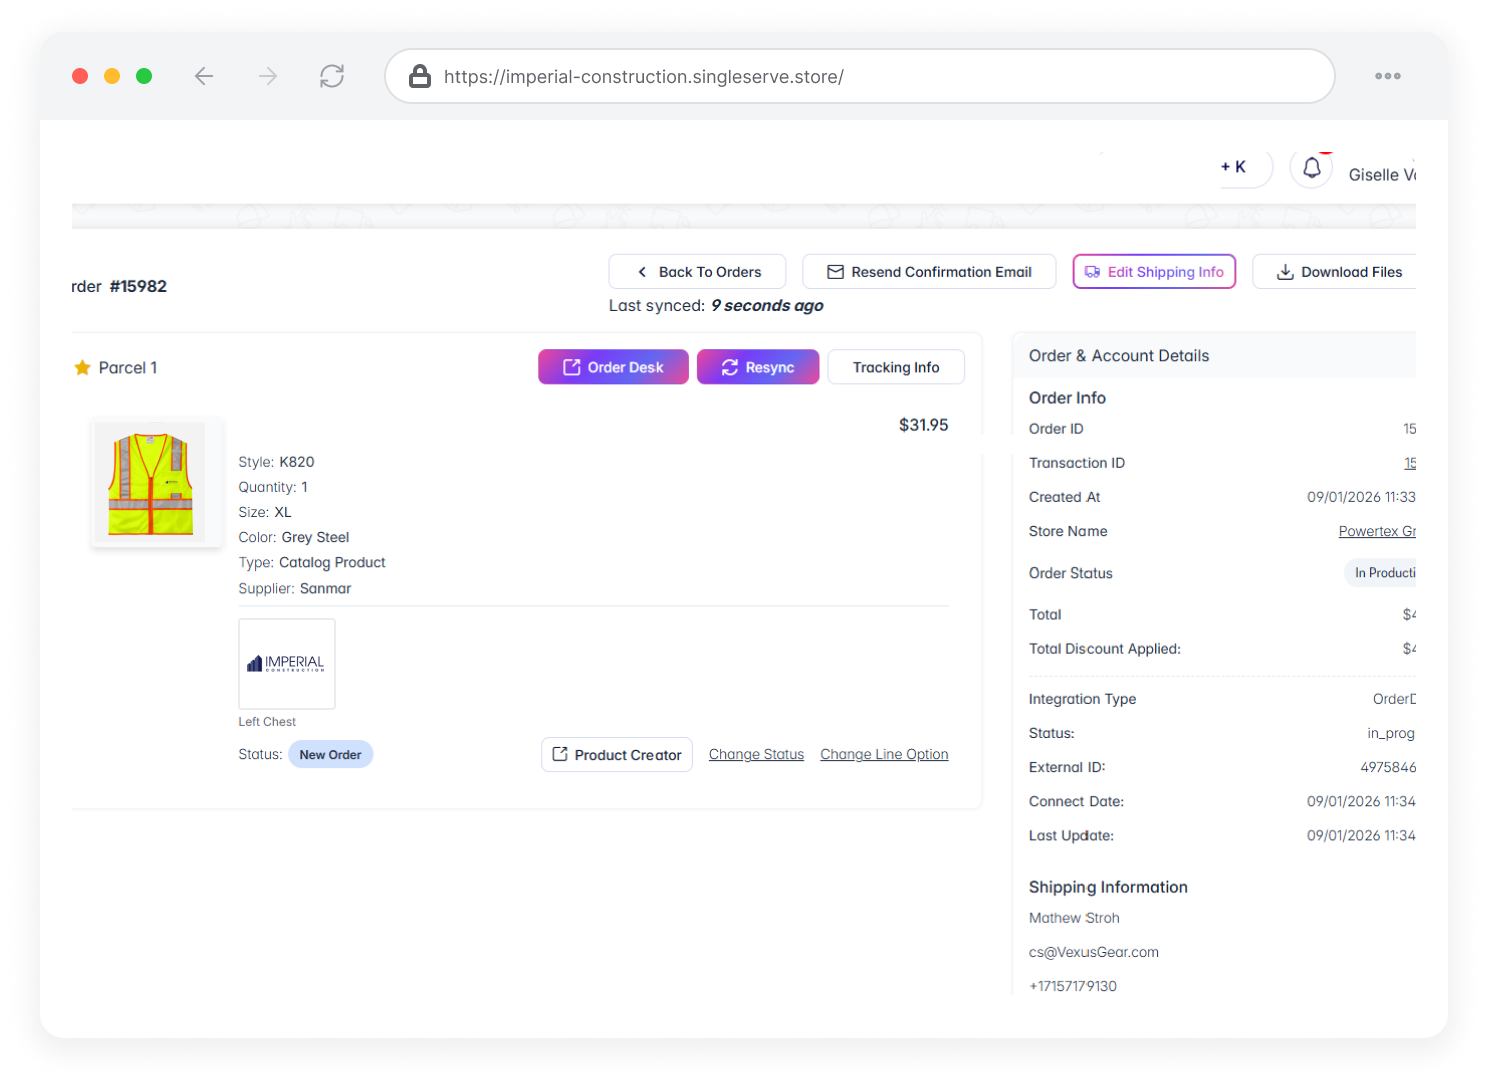Go back using Back To Orders

pos(697,272)
